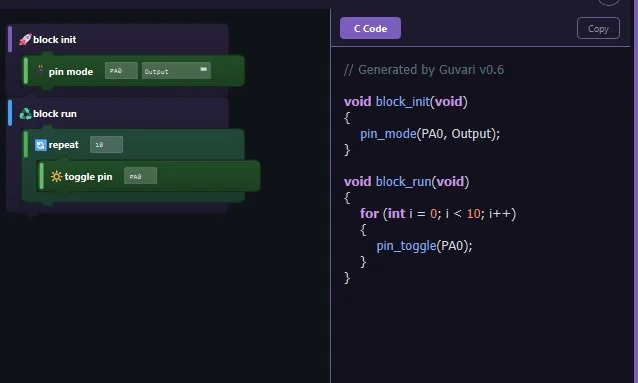Click the 'void block_init(void)' code line

[x=406, y=101]
